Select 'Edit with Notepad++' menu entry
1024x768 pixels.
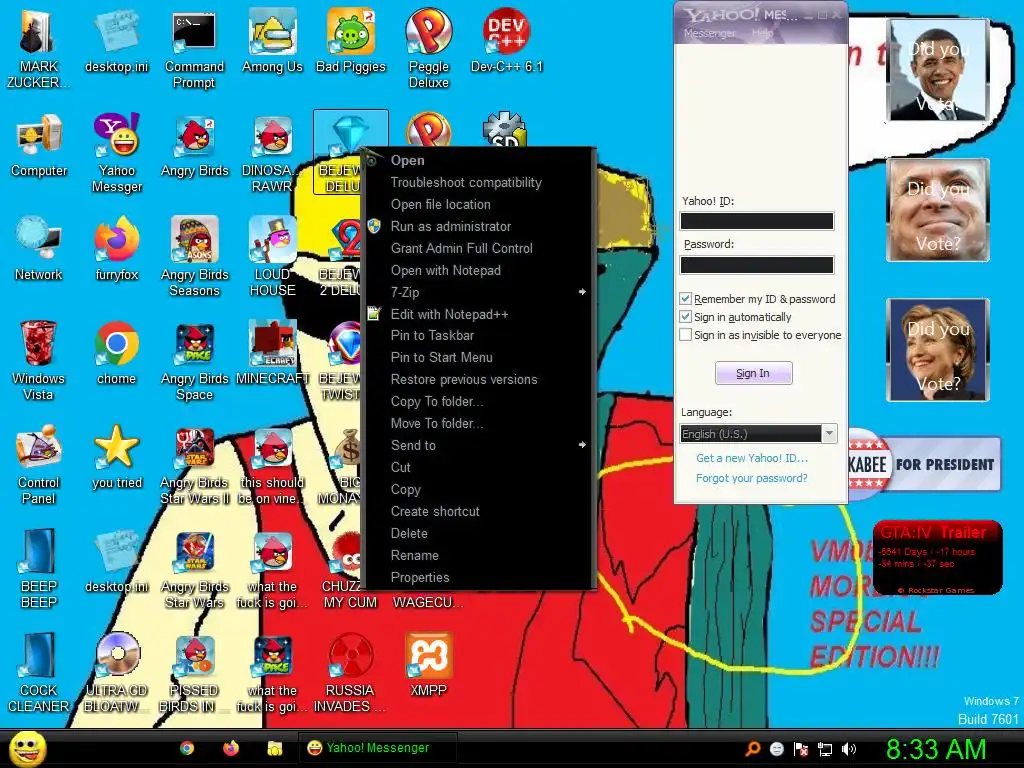(x=478, y=314)
